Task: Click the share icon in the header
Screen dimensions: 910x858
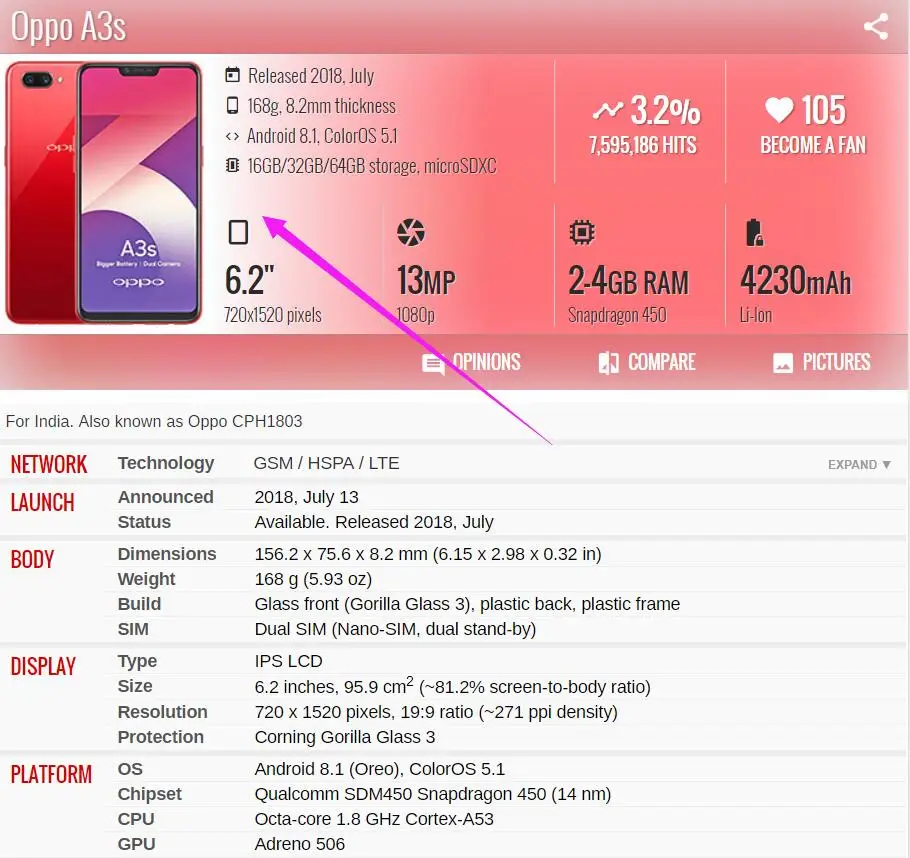Action: pyautogui.click(x=876, y=27)
